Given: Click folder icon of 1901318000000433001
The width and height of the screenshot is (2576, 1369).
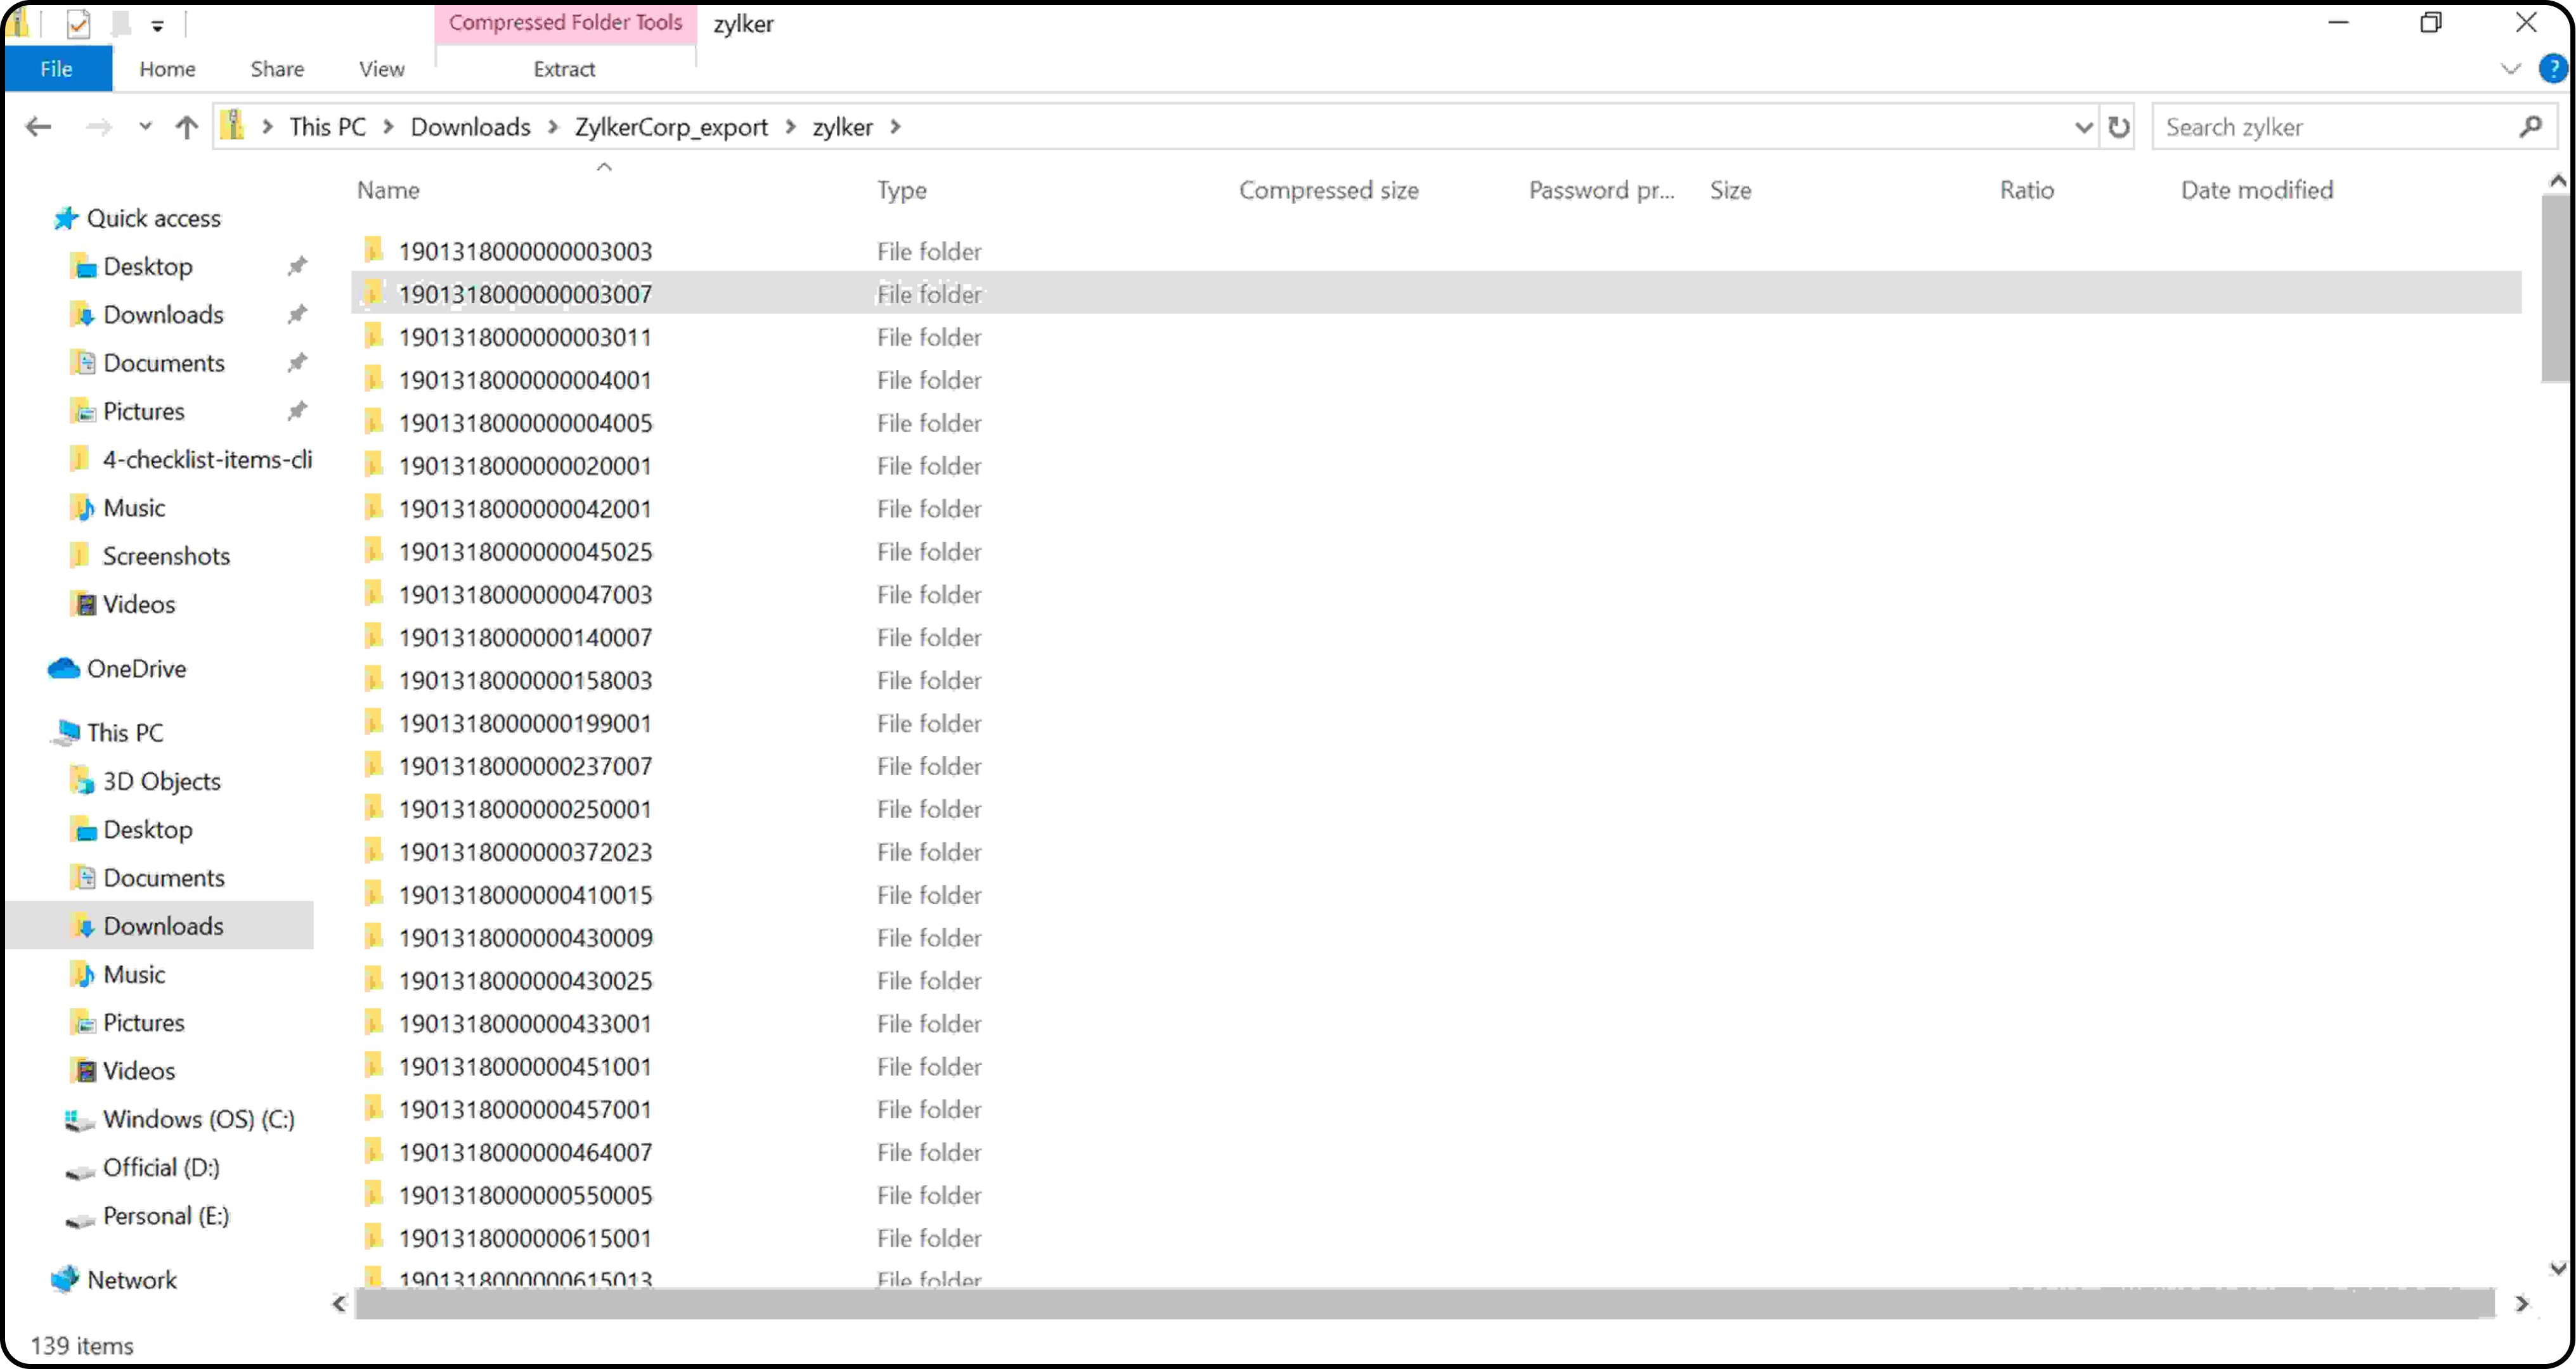Looking at the screenshot, I should click(374, 1023).
